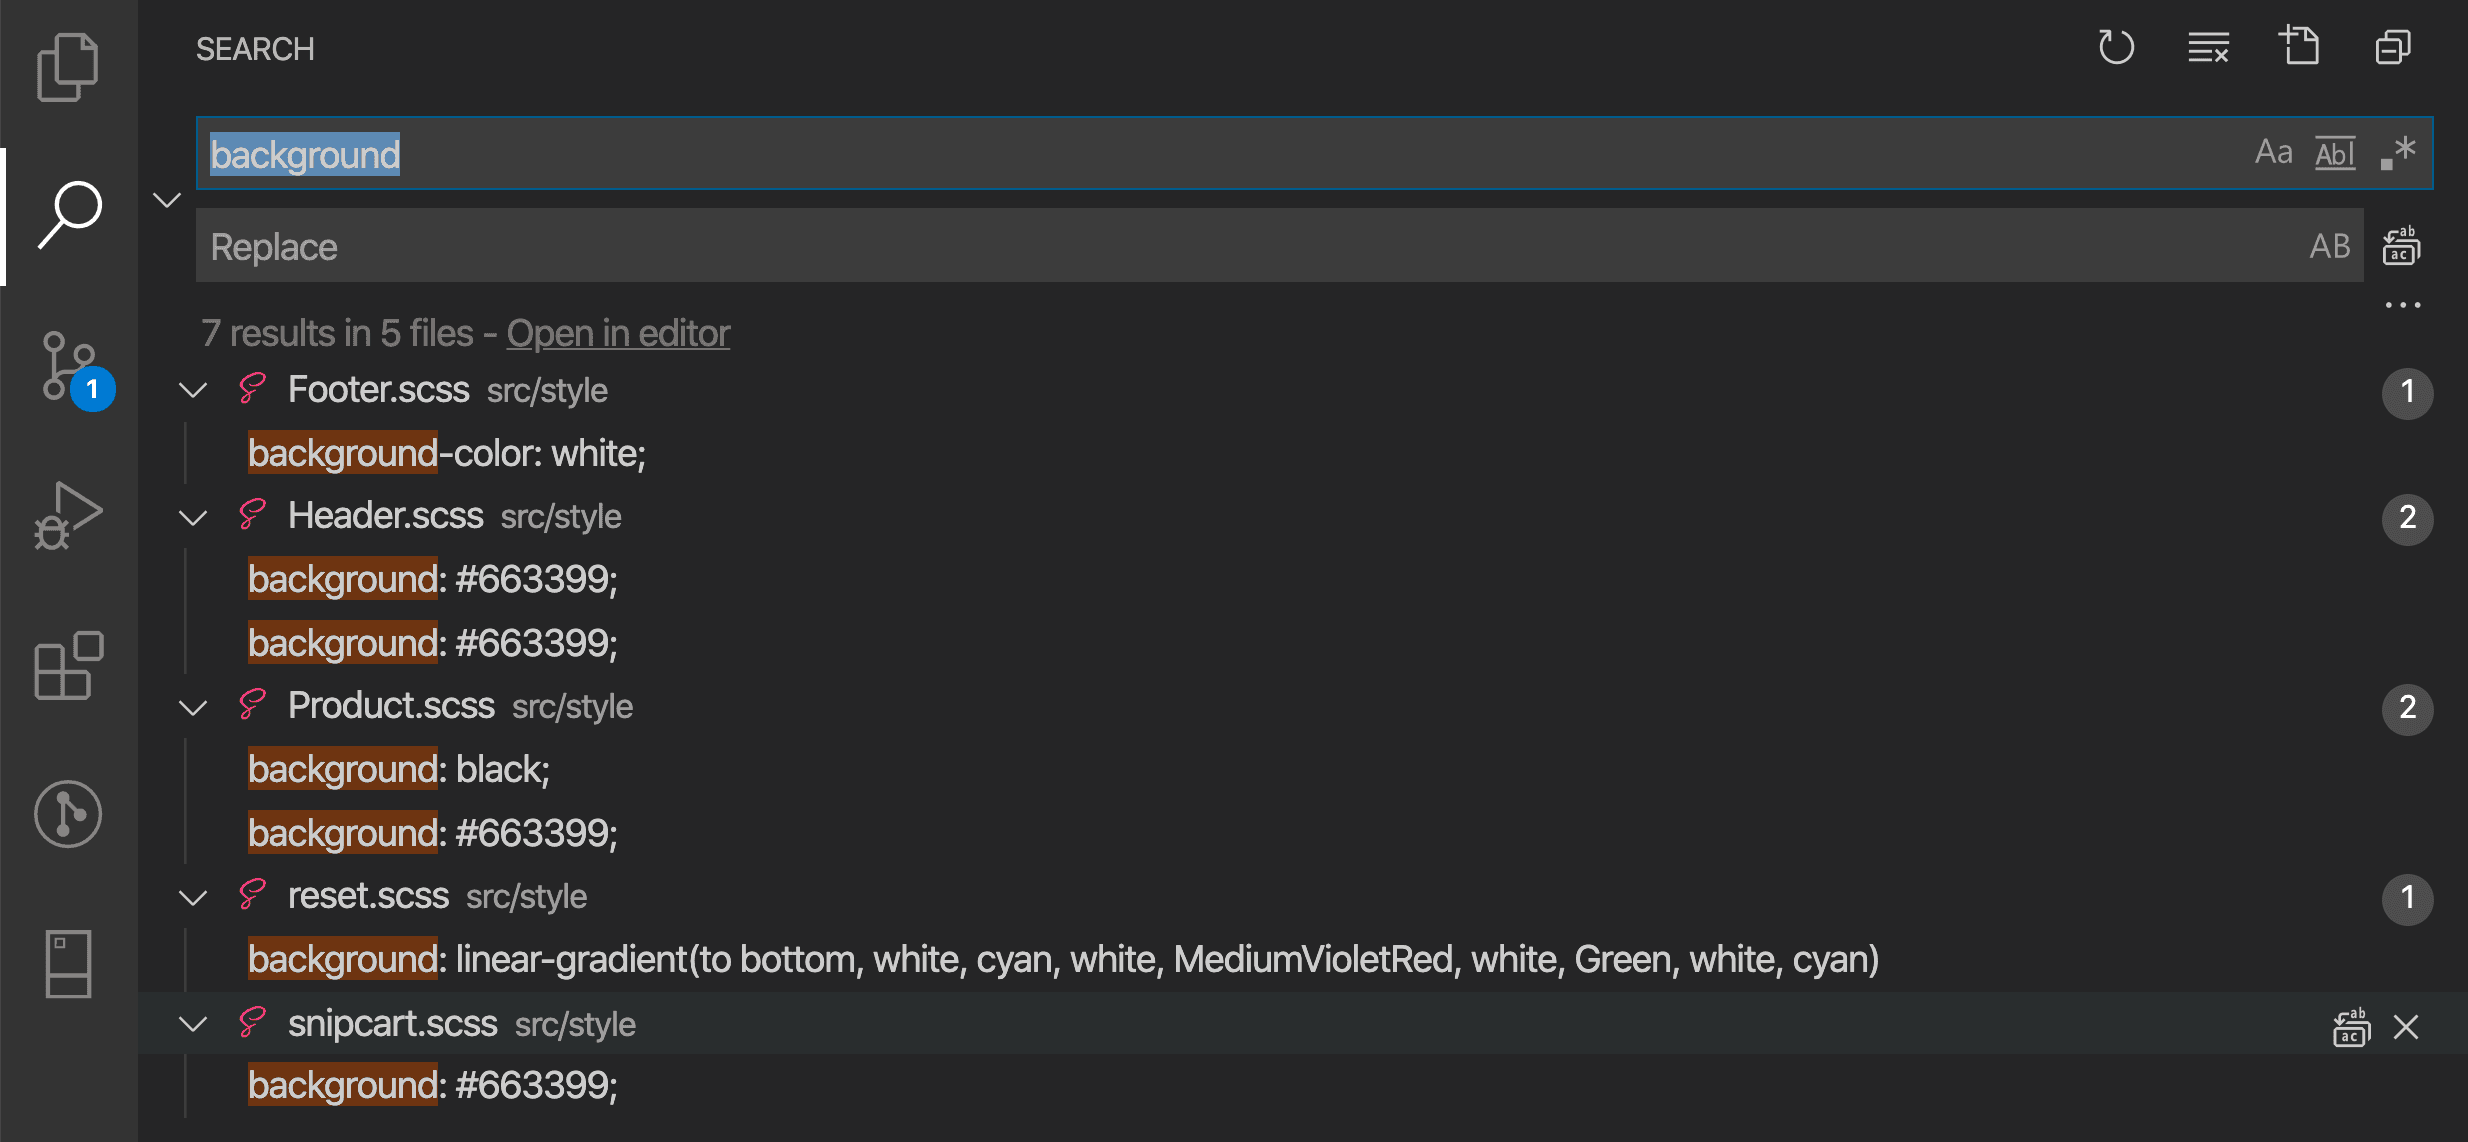Toggle Match Whole Word option
2468x1142 pixels.
(2335, 153)
